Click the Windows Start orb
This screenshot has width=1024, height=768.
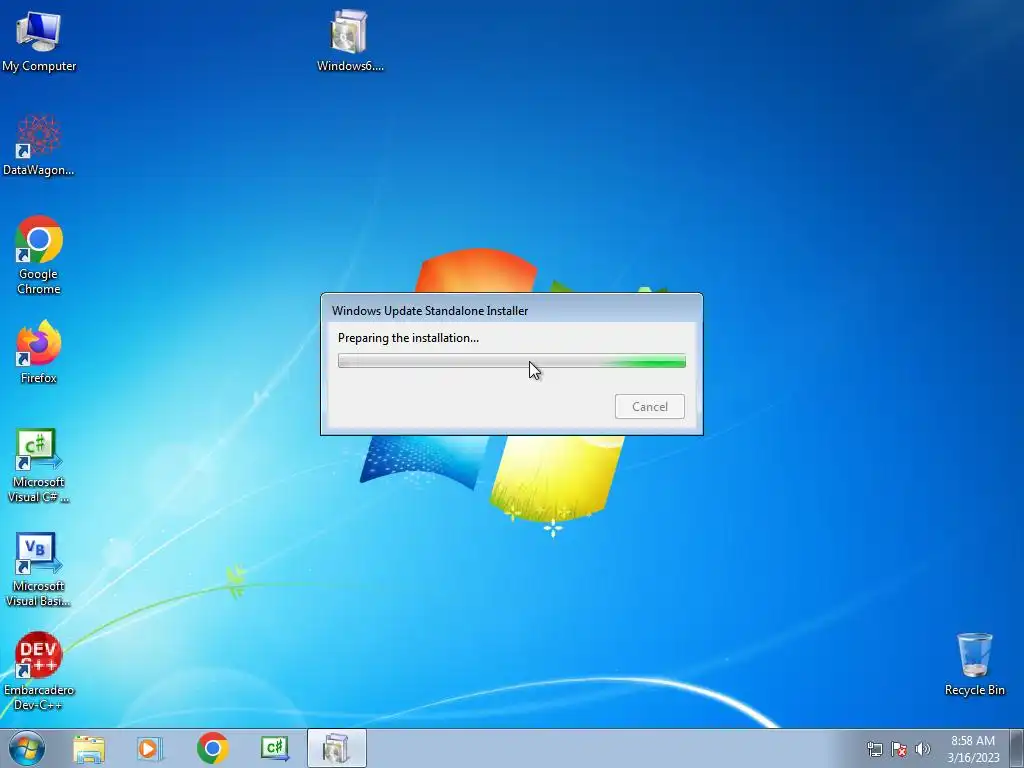pos(27,748)
